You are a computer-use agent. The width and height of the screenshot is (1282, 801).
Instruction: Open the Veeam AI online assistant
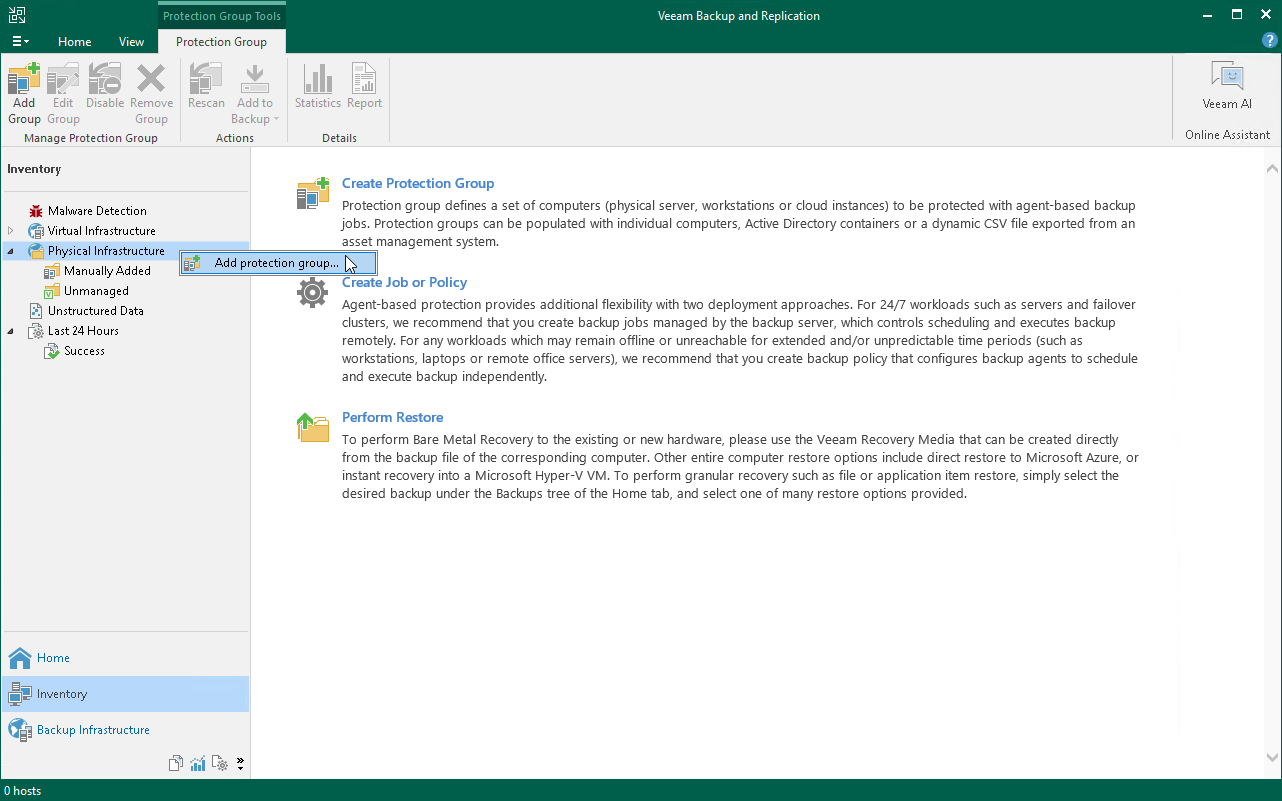click(1227, 86)
